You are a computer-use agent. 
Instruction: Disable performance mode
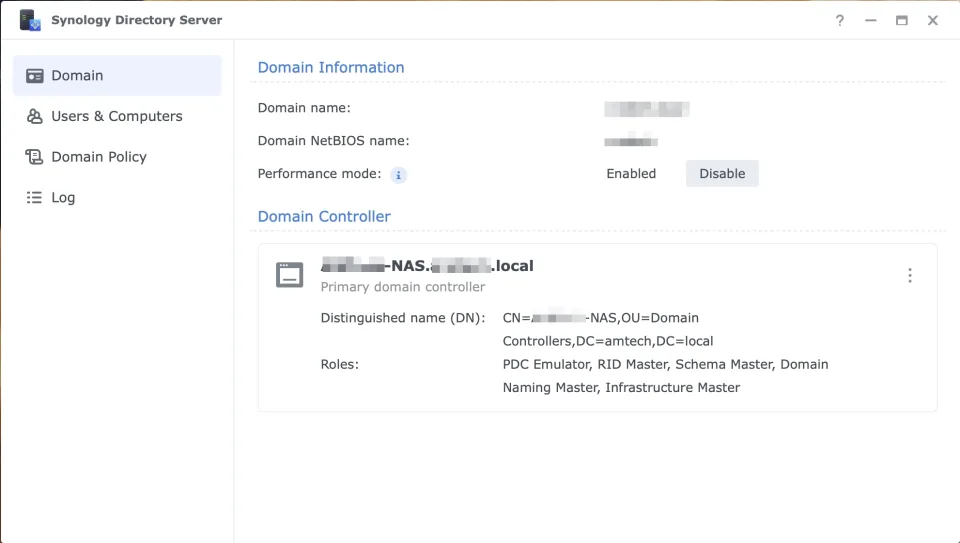722,173
